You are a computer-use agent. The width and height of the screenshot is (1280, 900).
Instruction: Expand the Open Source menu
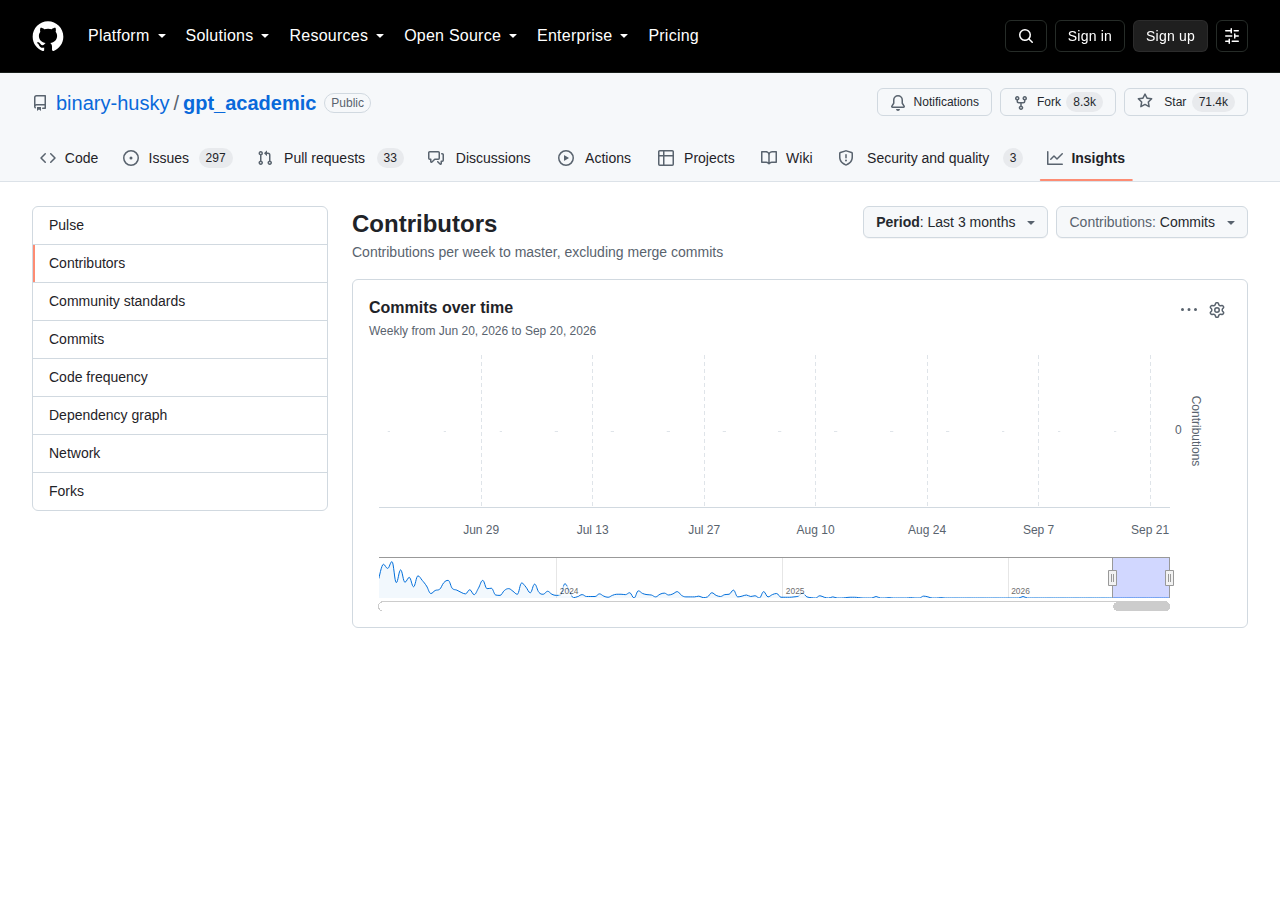[x=460, y=36]
